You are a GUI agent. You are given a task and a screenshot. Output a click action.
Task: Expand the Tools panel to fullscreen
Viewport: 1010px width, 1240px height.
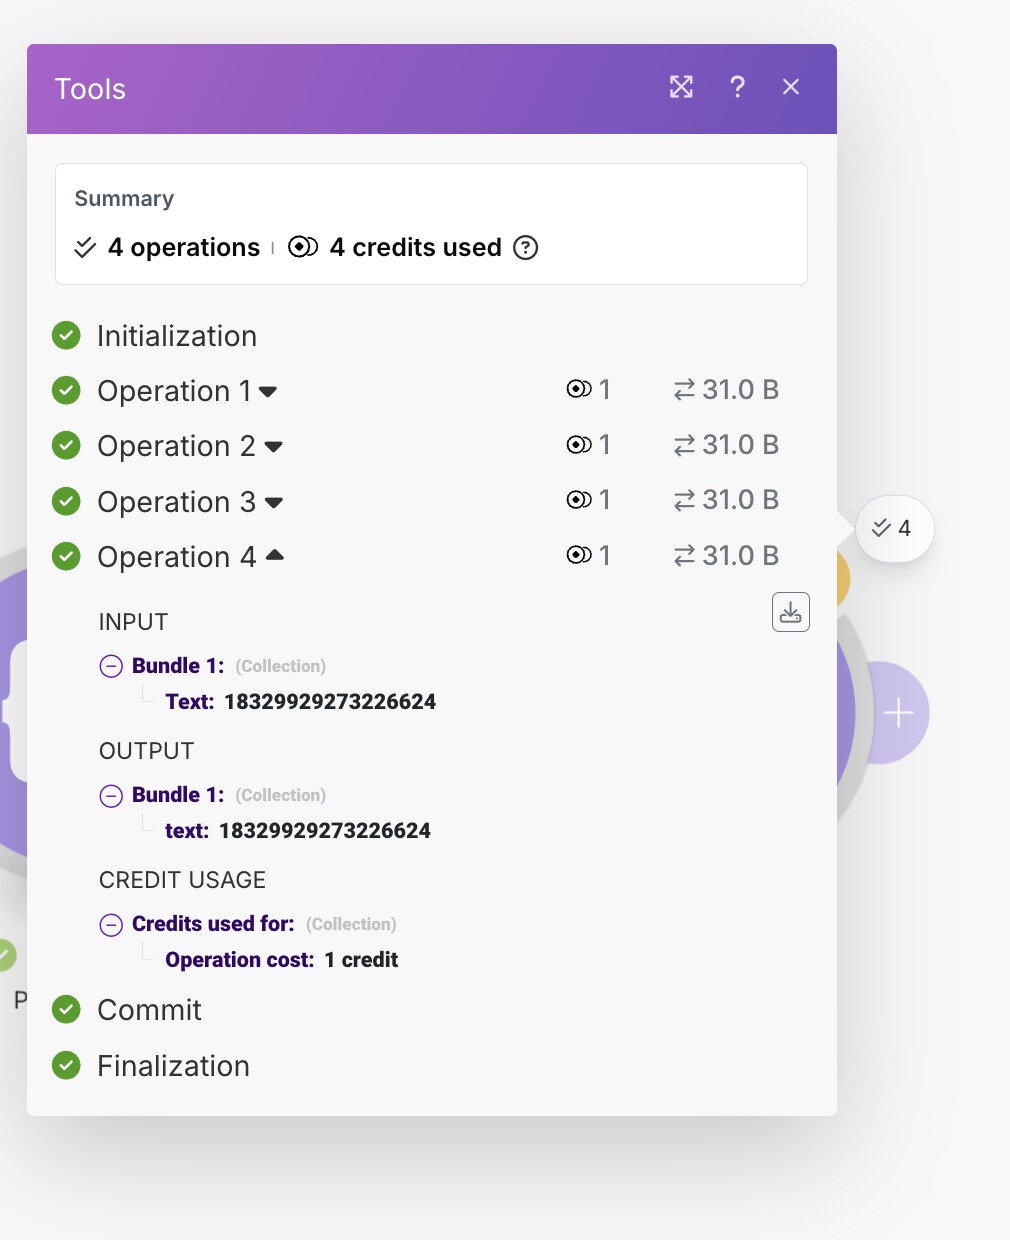point(681,87)
